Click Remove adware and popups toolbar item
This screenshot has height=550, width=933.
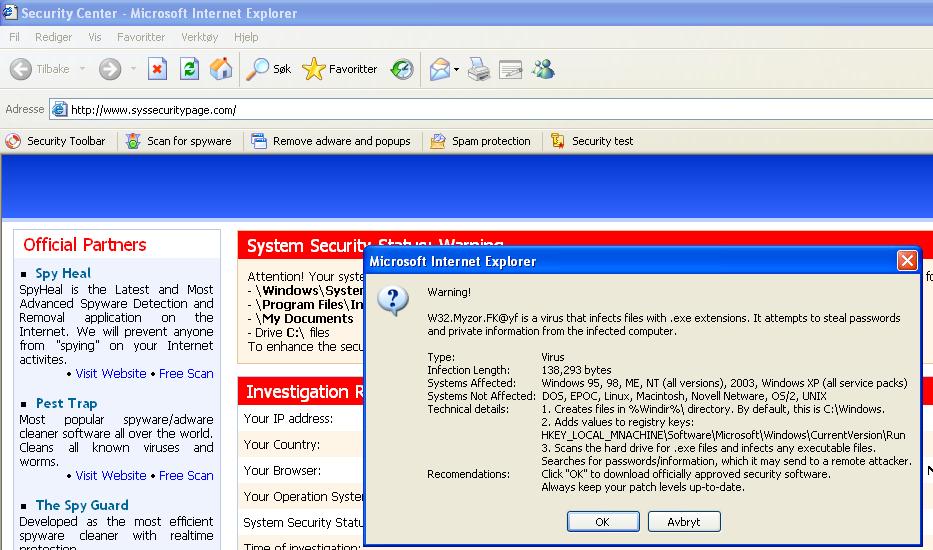(x=331, y=141)
